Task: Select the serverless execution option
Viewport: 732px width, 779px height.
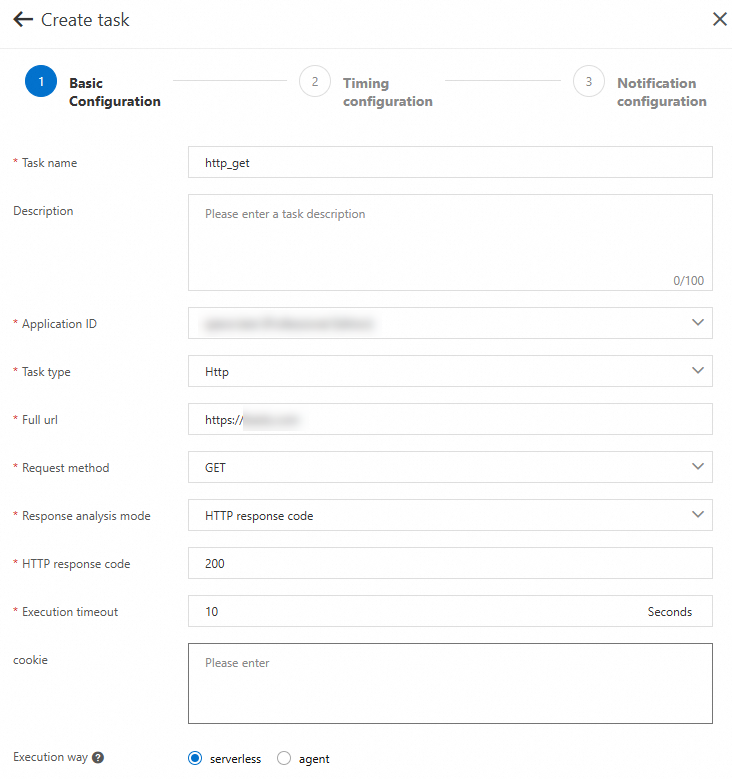Action: [x=195, y=758]
